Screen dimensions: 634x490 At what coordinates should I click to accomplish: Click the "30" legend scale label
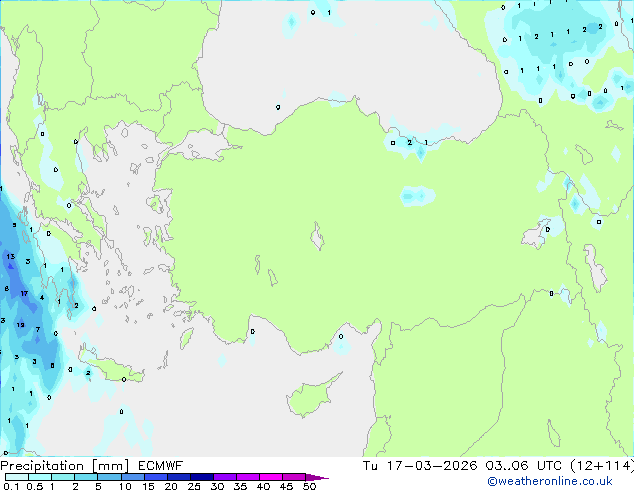click(x=217, y=486)
